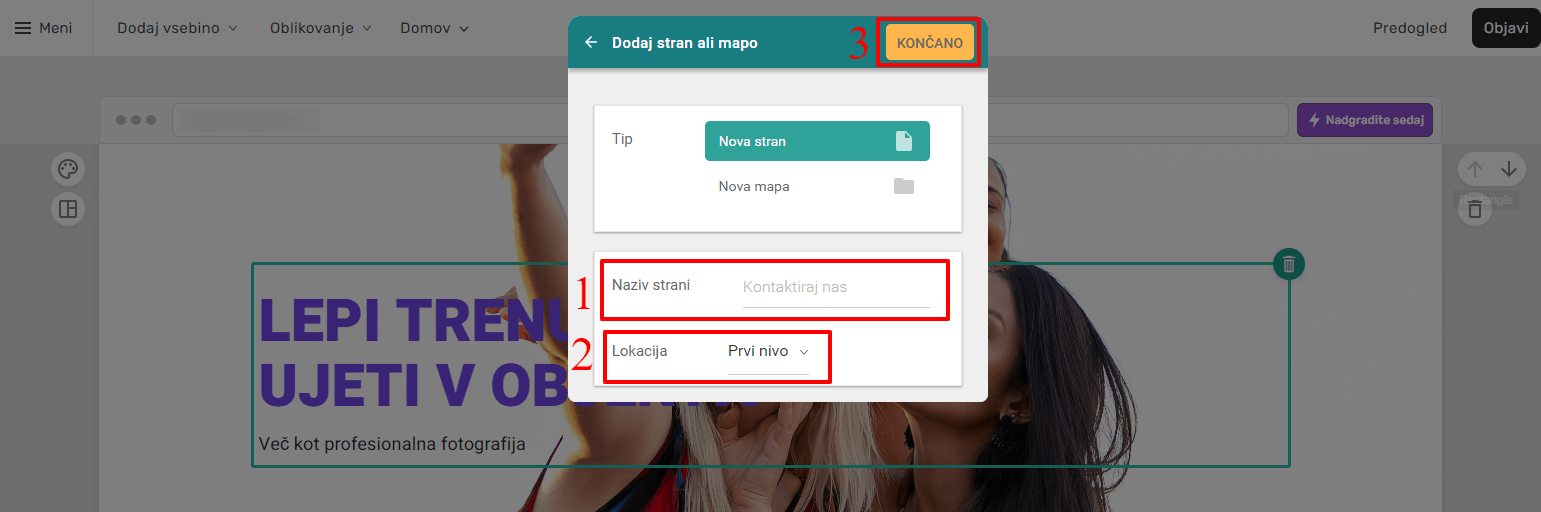
Task: Expand the Dodaj vsebino menu
Action: pos(177,28)
